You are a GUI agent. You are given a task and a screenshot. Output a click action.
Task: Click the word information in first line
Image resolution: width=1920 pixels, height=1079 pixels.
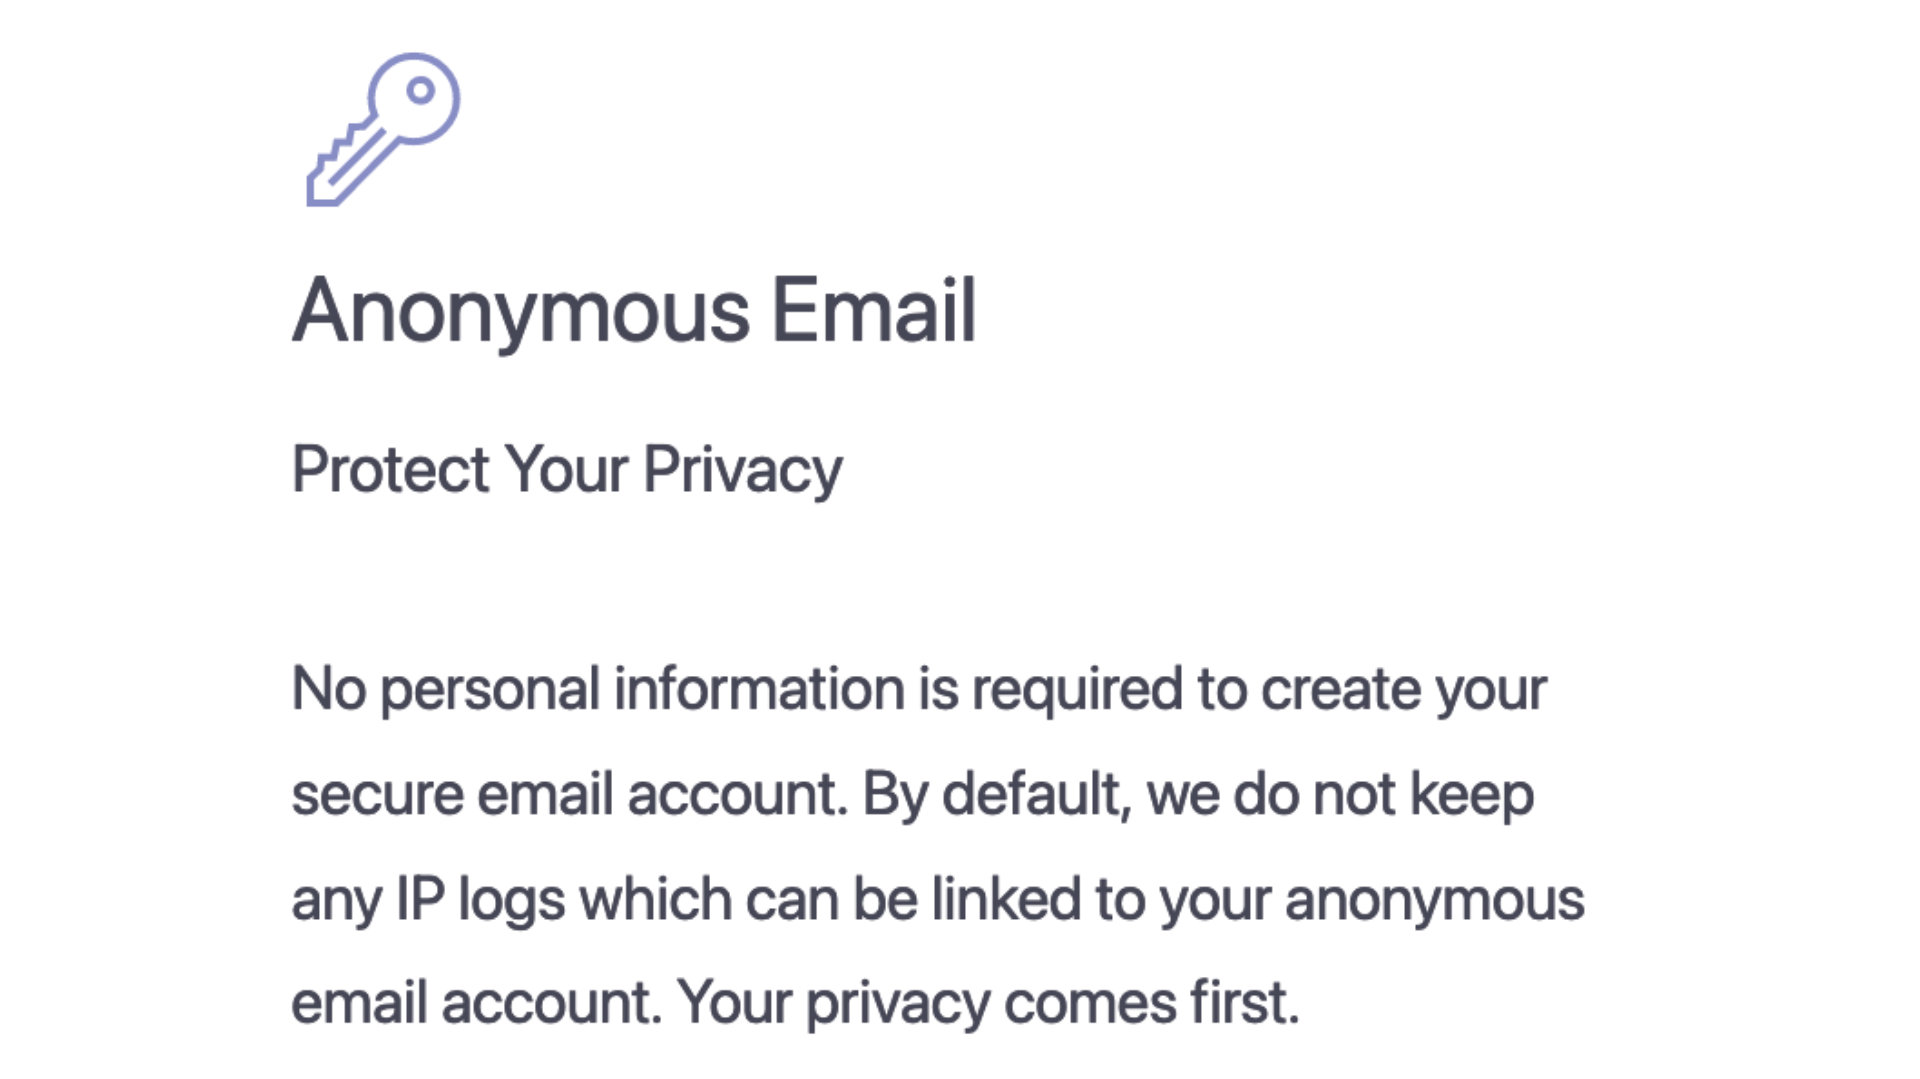(x=759, y=690)
